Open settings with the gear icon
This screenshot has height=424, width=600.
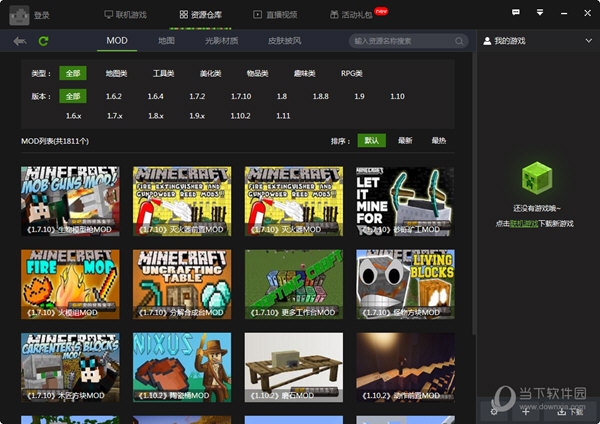point(494,412)
